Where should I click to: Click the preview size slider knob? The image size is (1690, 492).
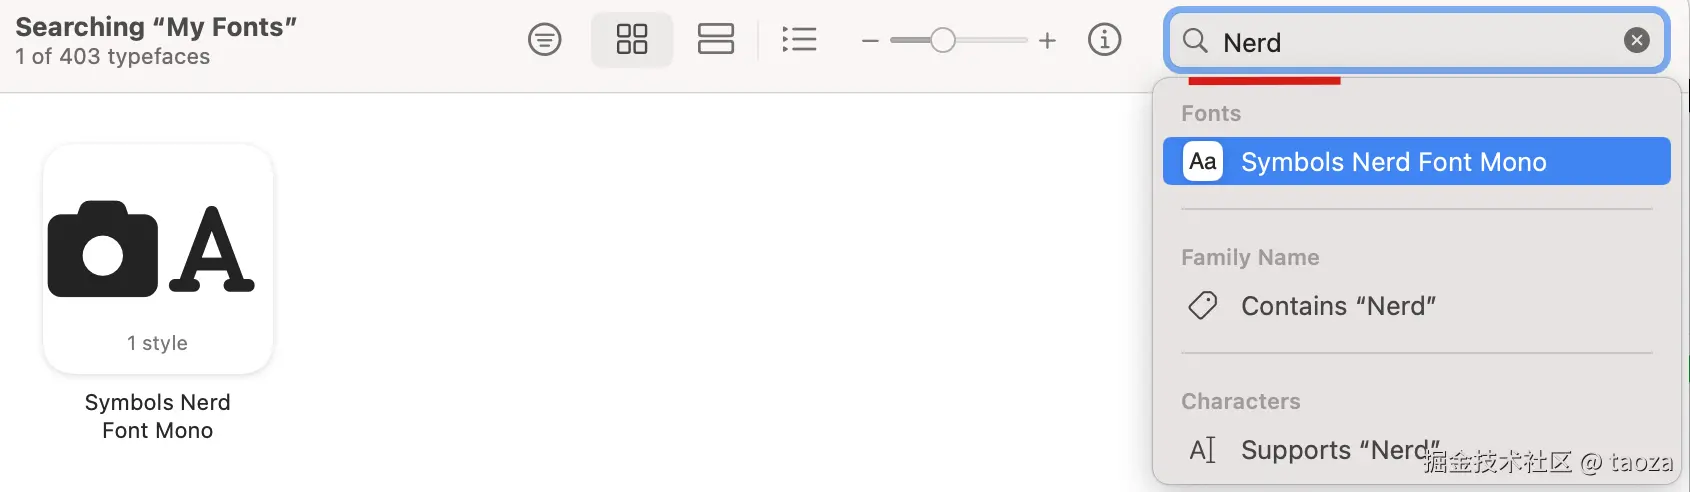(x=942, y=40)
